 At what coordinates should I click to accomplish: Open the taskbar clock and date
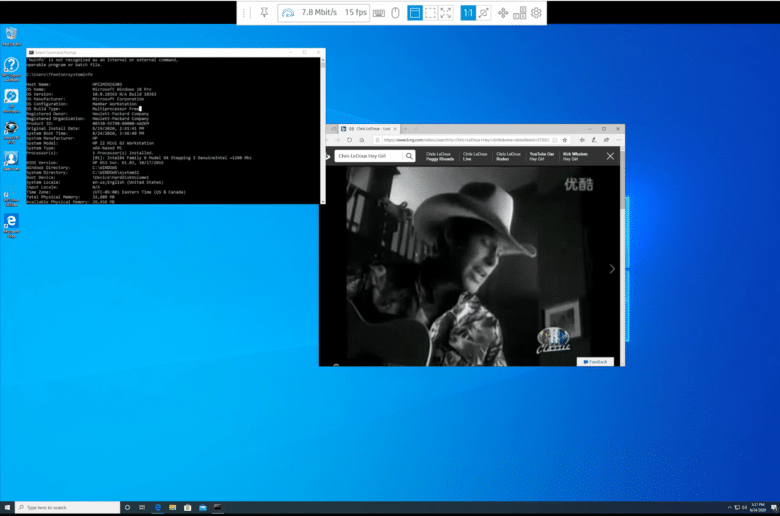[x=758, y=508]
